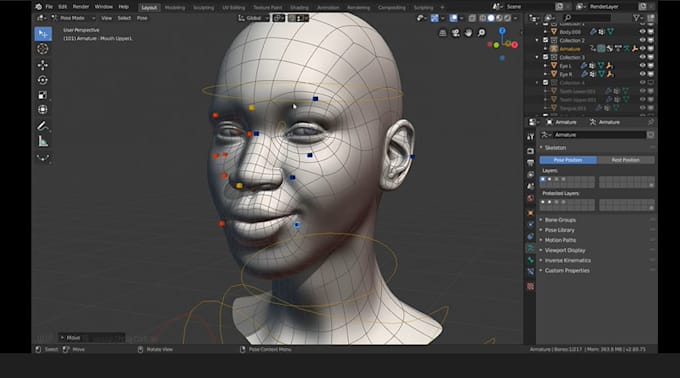Toggle viewport overlays

point(453,18)
